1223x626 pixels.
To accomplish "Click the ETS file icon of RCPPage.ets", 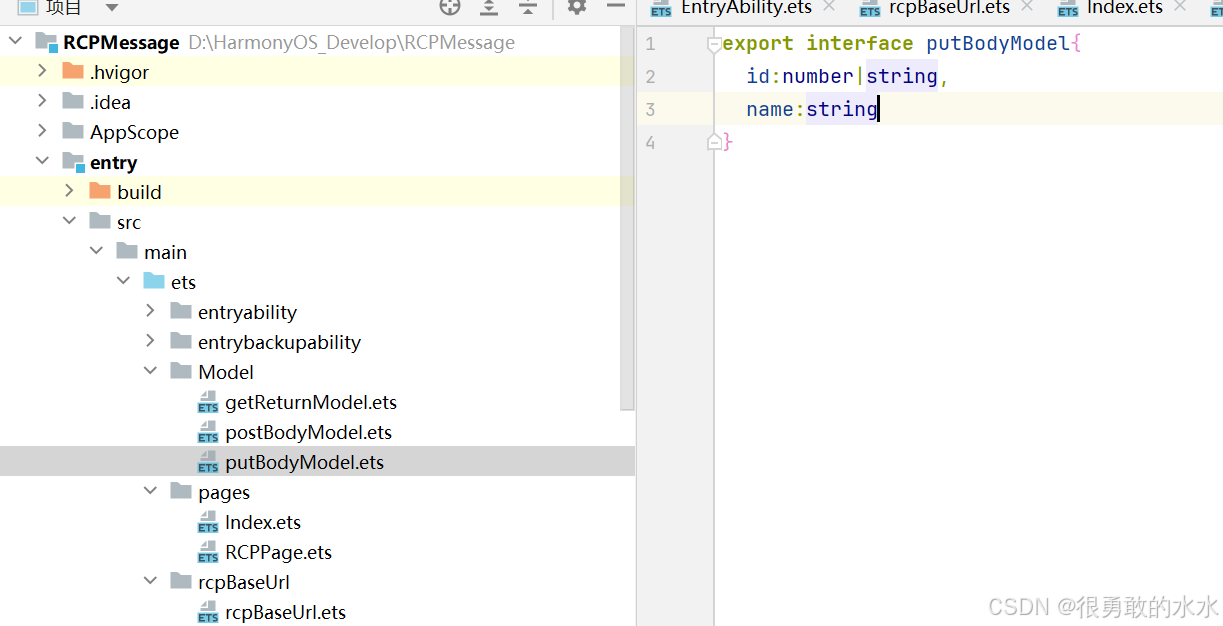I will [x=208, y=553].
